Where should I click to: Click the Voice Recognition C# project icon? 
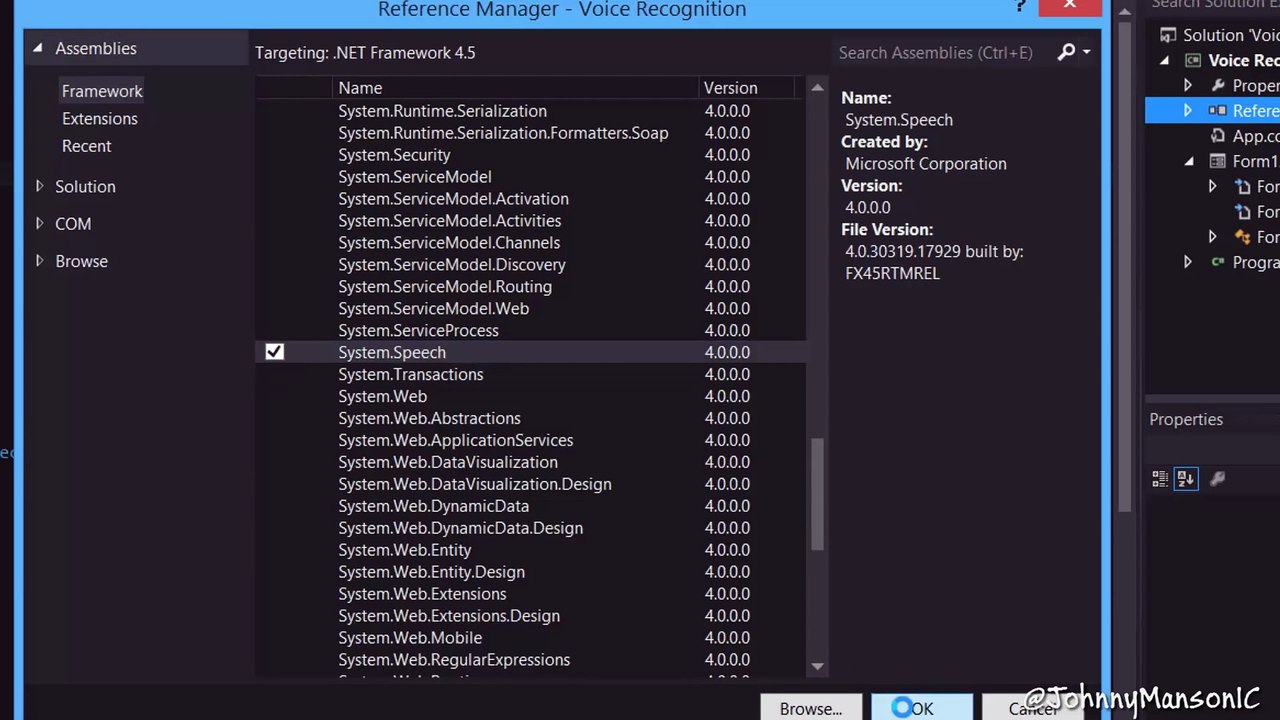click(x=1192, y=61)
